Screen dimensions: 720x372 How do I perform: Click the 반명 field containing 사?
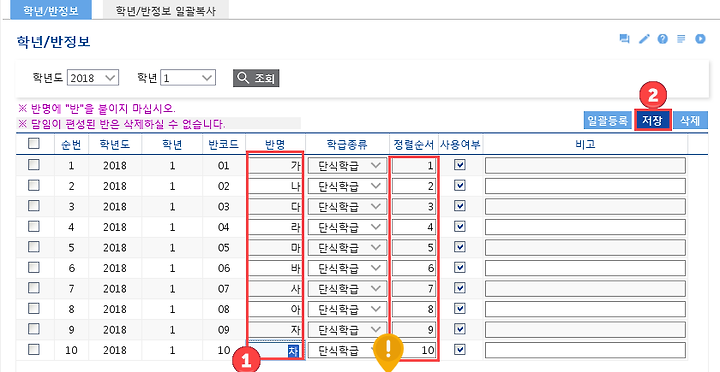275,289
